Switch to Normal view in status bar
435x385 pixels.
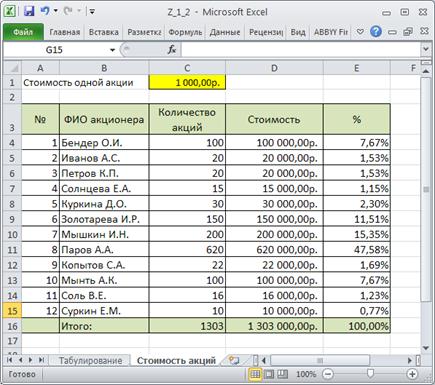255,374
